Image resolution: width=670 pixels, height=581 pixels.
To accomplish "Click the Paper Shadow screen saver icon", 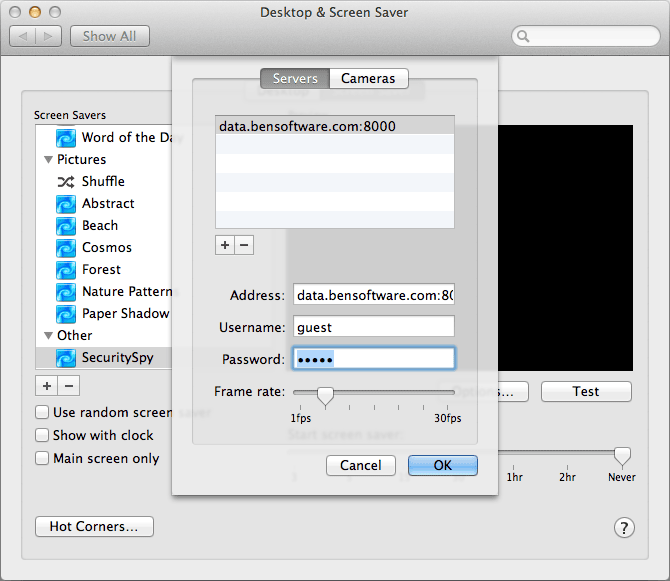I will pos(66,314).
